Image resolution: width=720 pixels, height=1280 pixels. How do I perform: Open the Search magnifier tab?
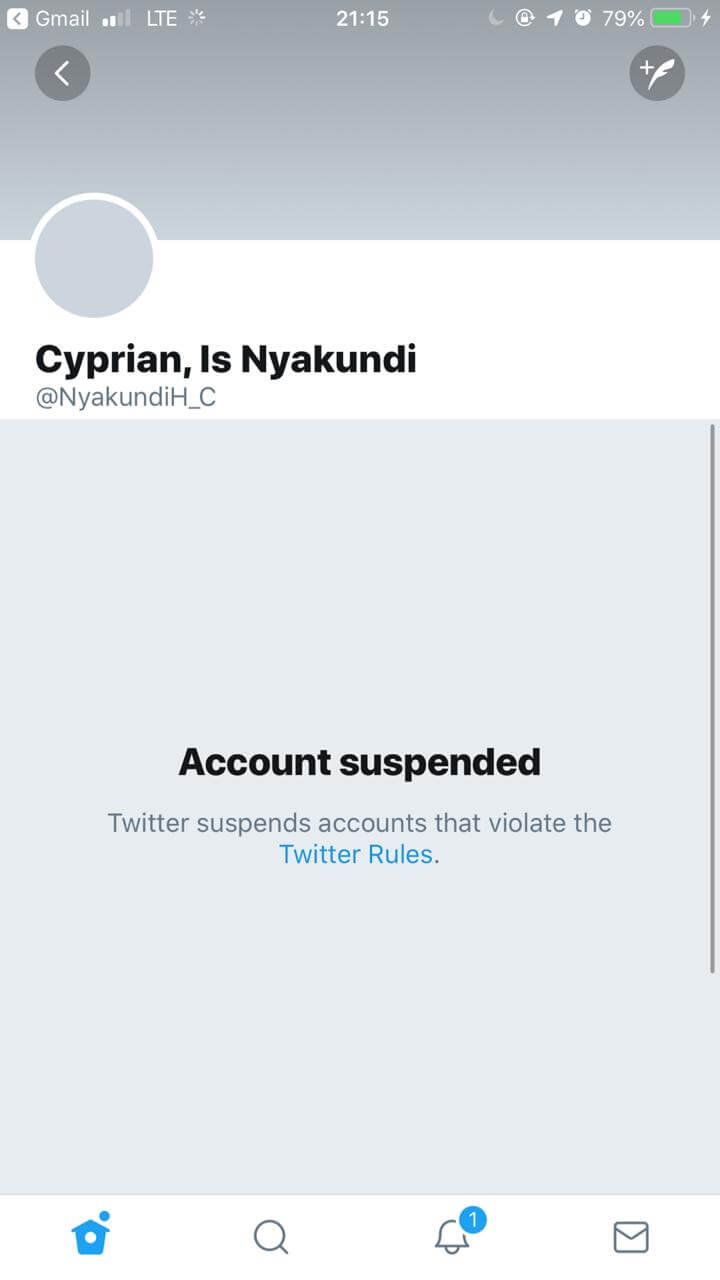point(270,1237)
